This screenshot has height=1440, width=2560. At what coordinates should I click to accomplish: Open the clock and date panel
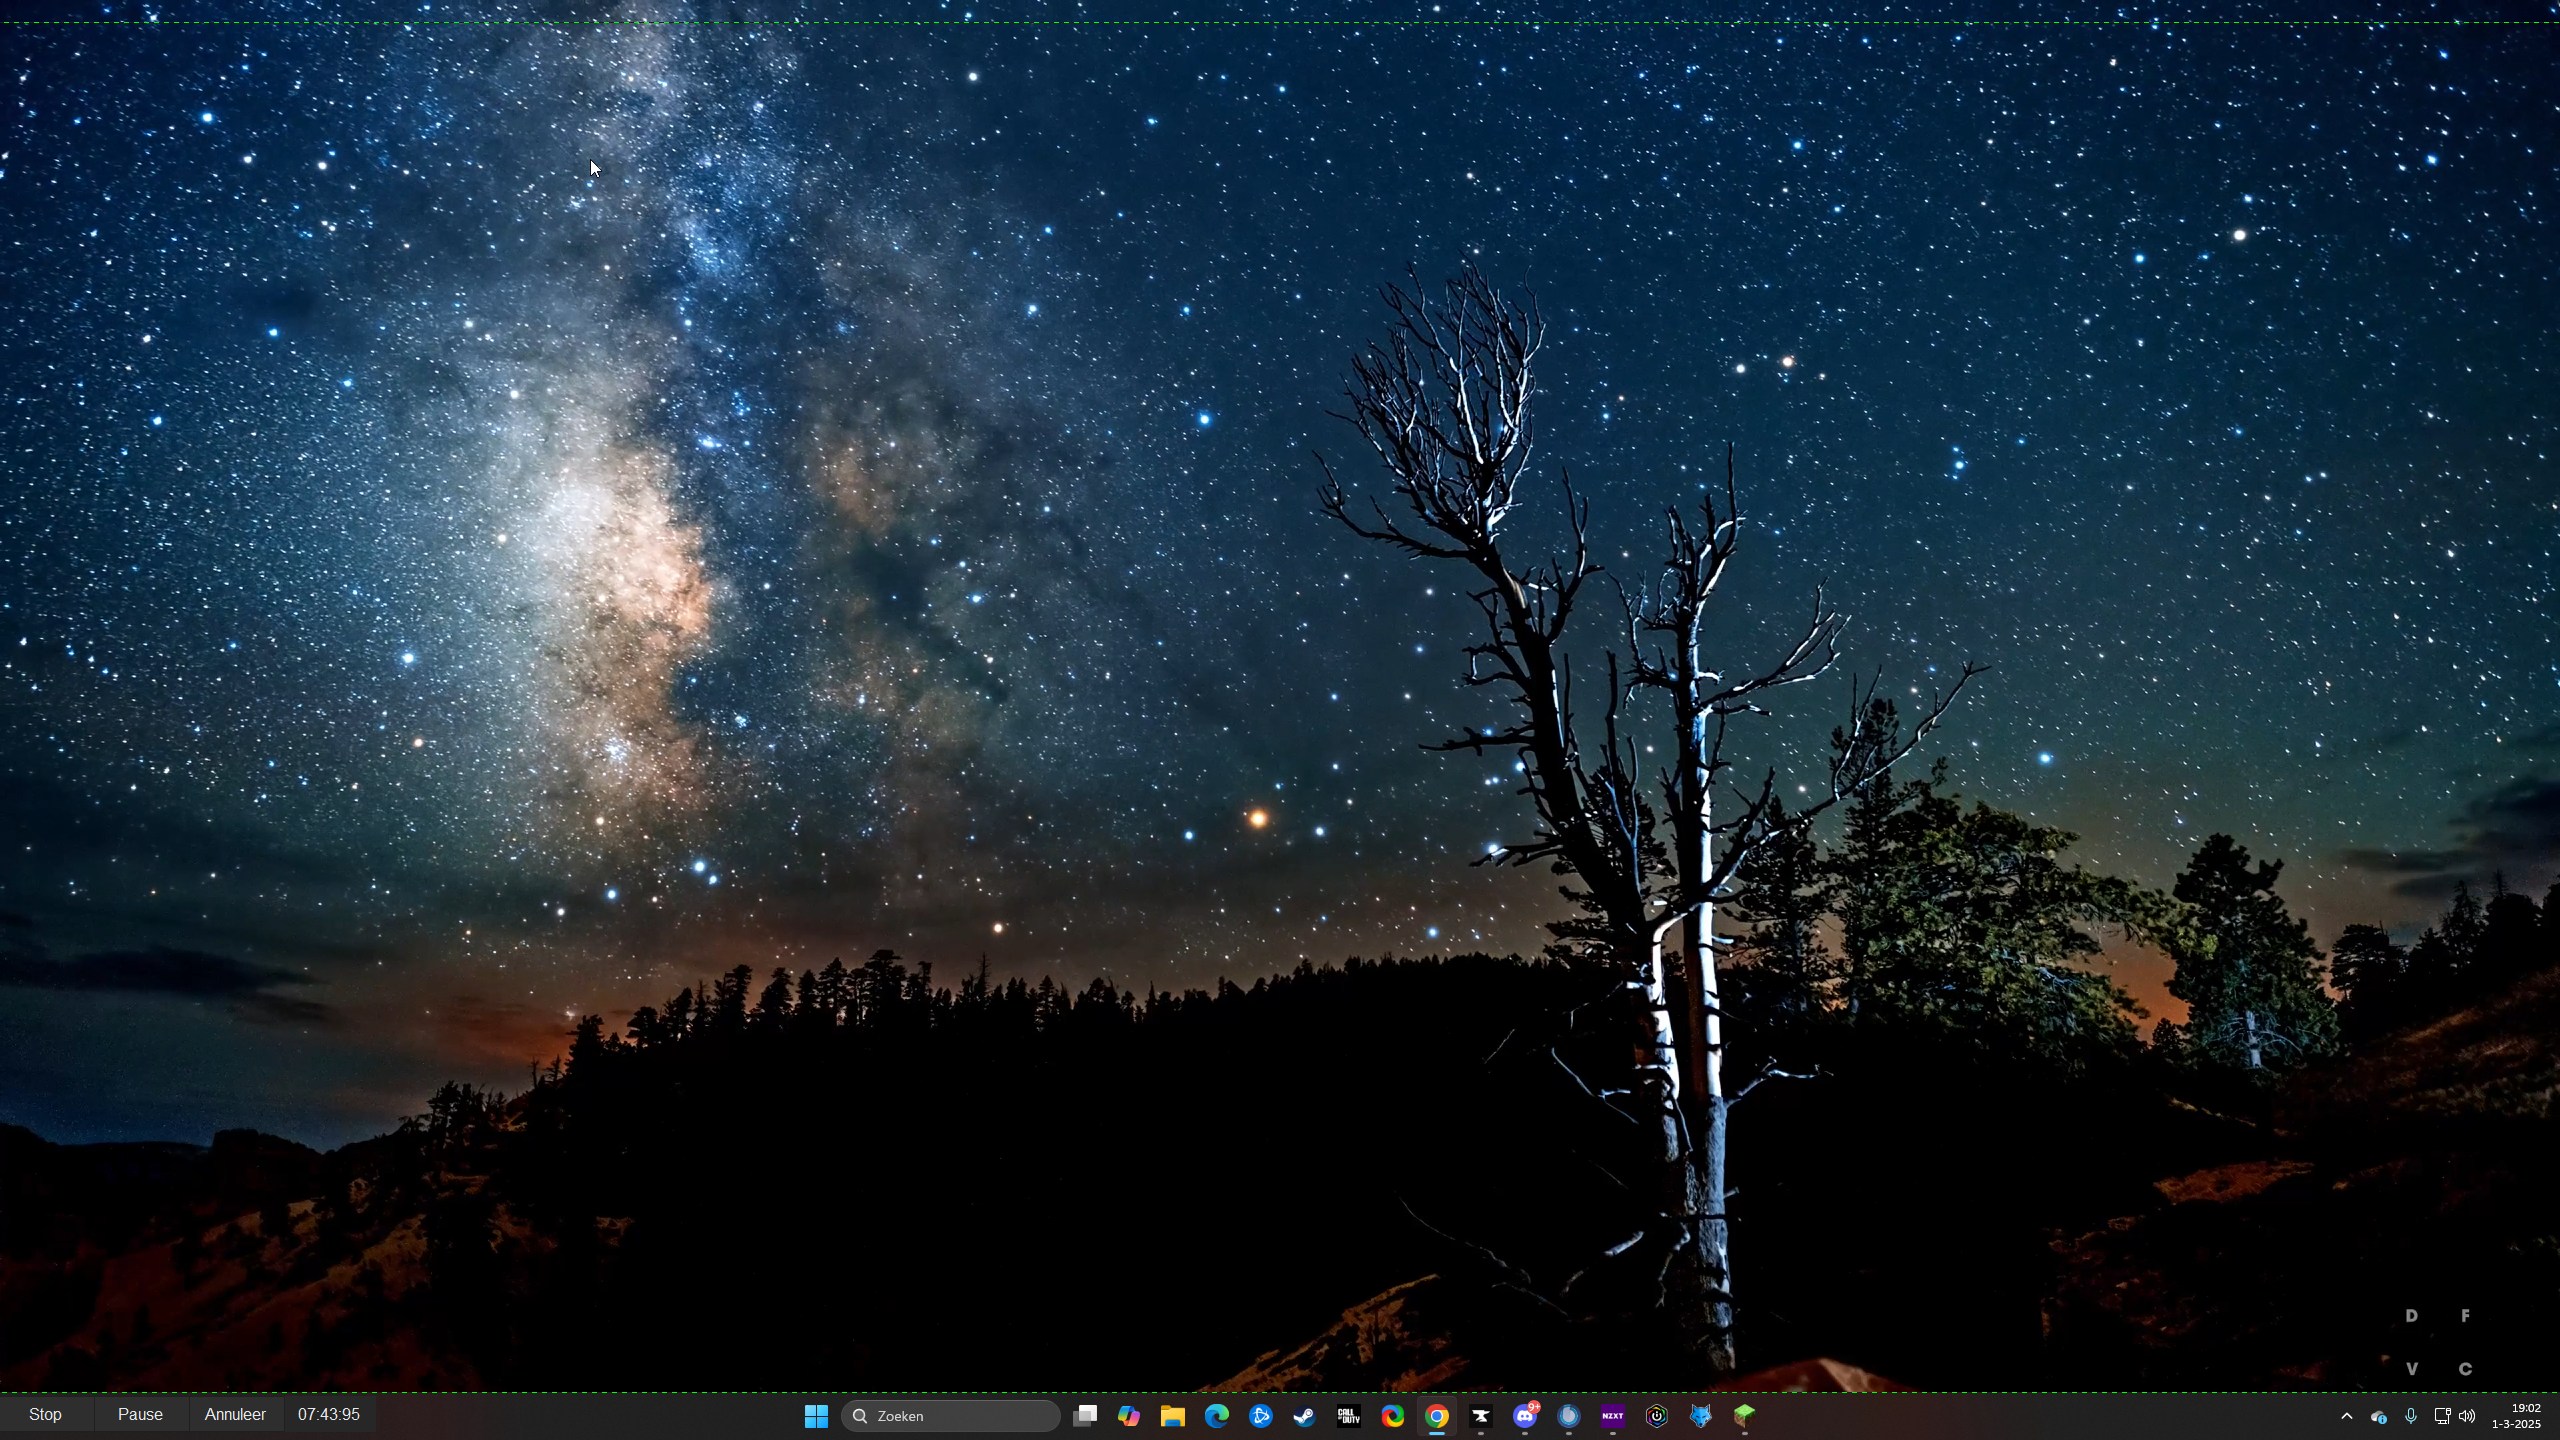click(x=2516, y=1416)
